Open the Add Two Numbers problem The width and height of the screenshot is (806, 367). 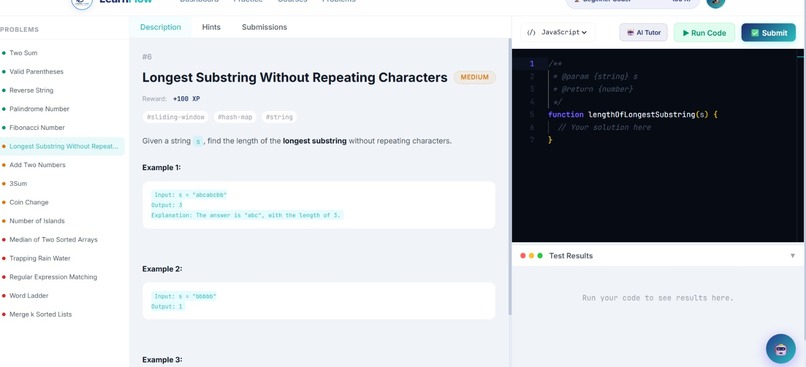(x=62, y=165)
